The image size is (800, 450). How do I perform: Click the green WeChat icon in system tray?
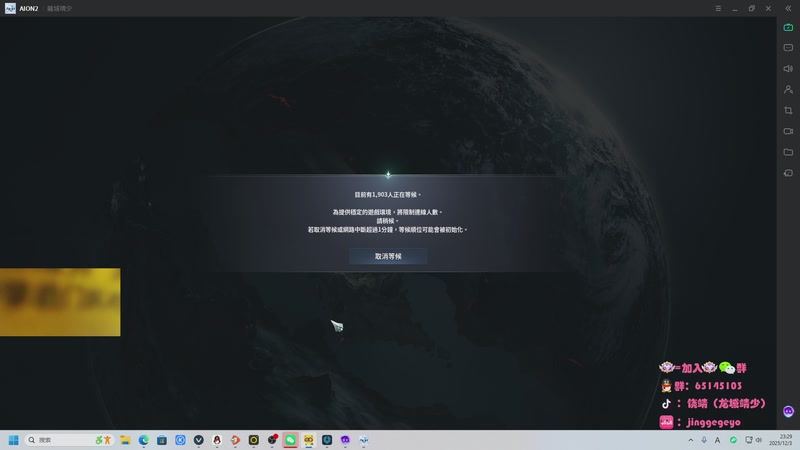point(733,440)
